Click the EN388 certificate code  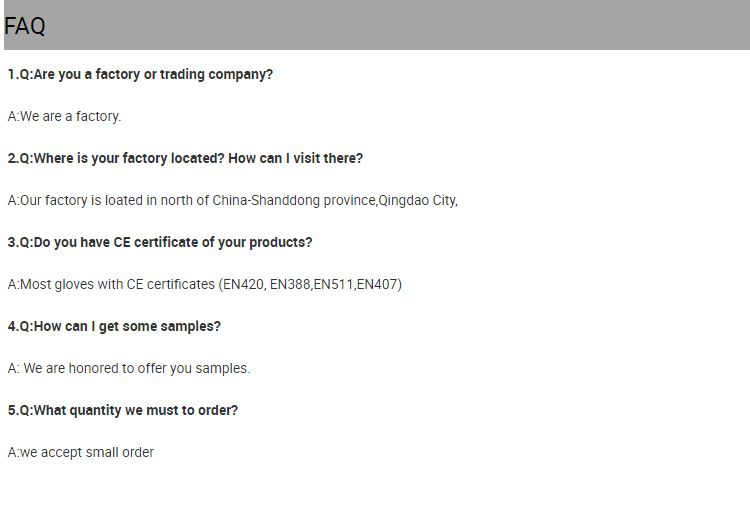(290, 284)
